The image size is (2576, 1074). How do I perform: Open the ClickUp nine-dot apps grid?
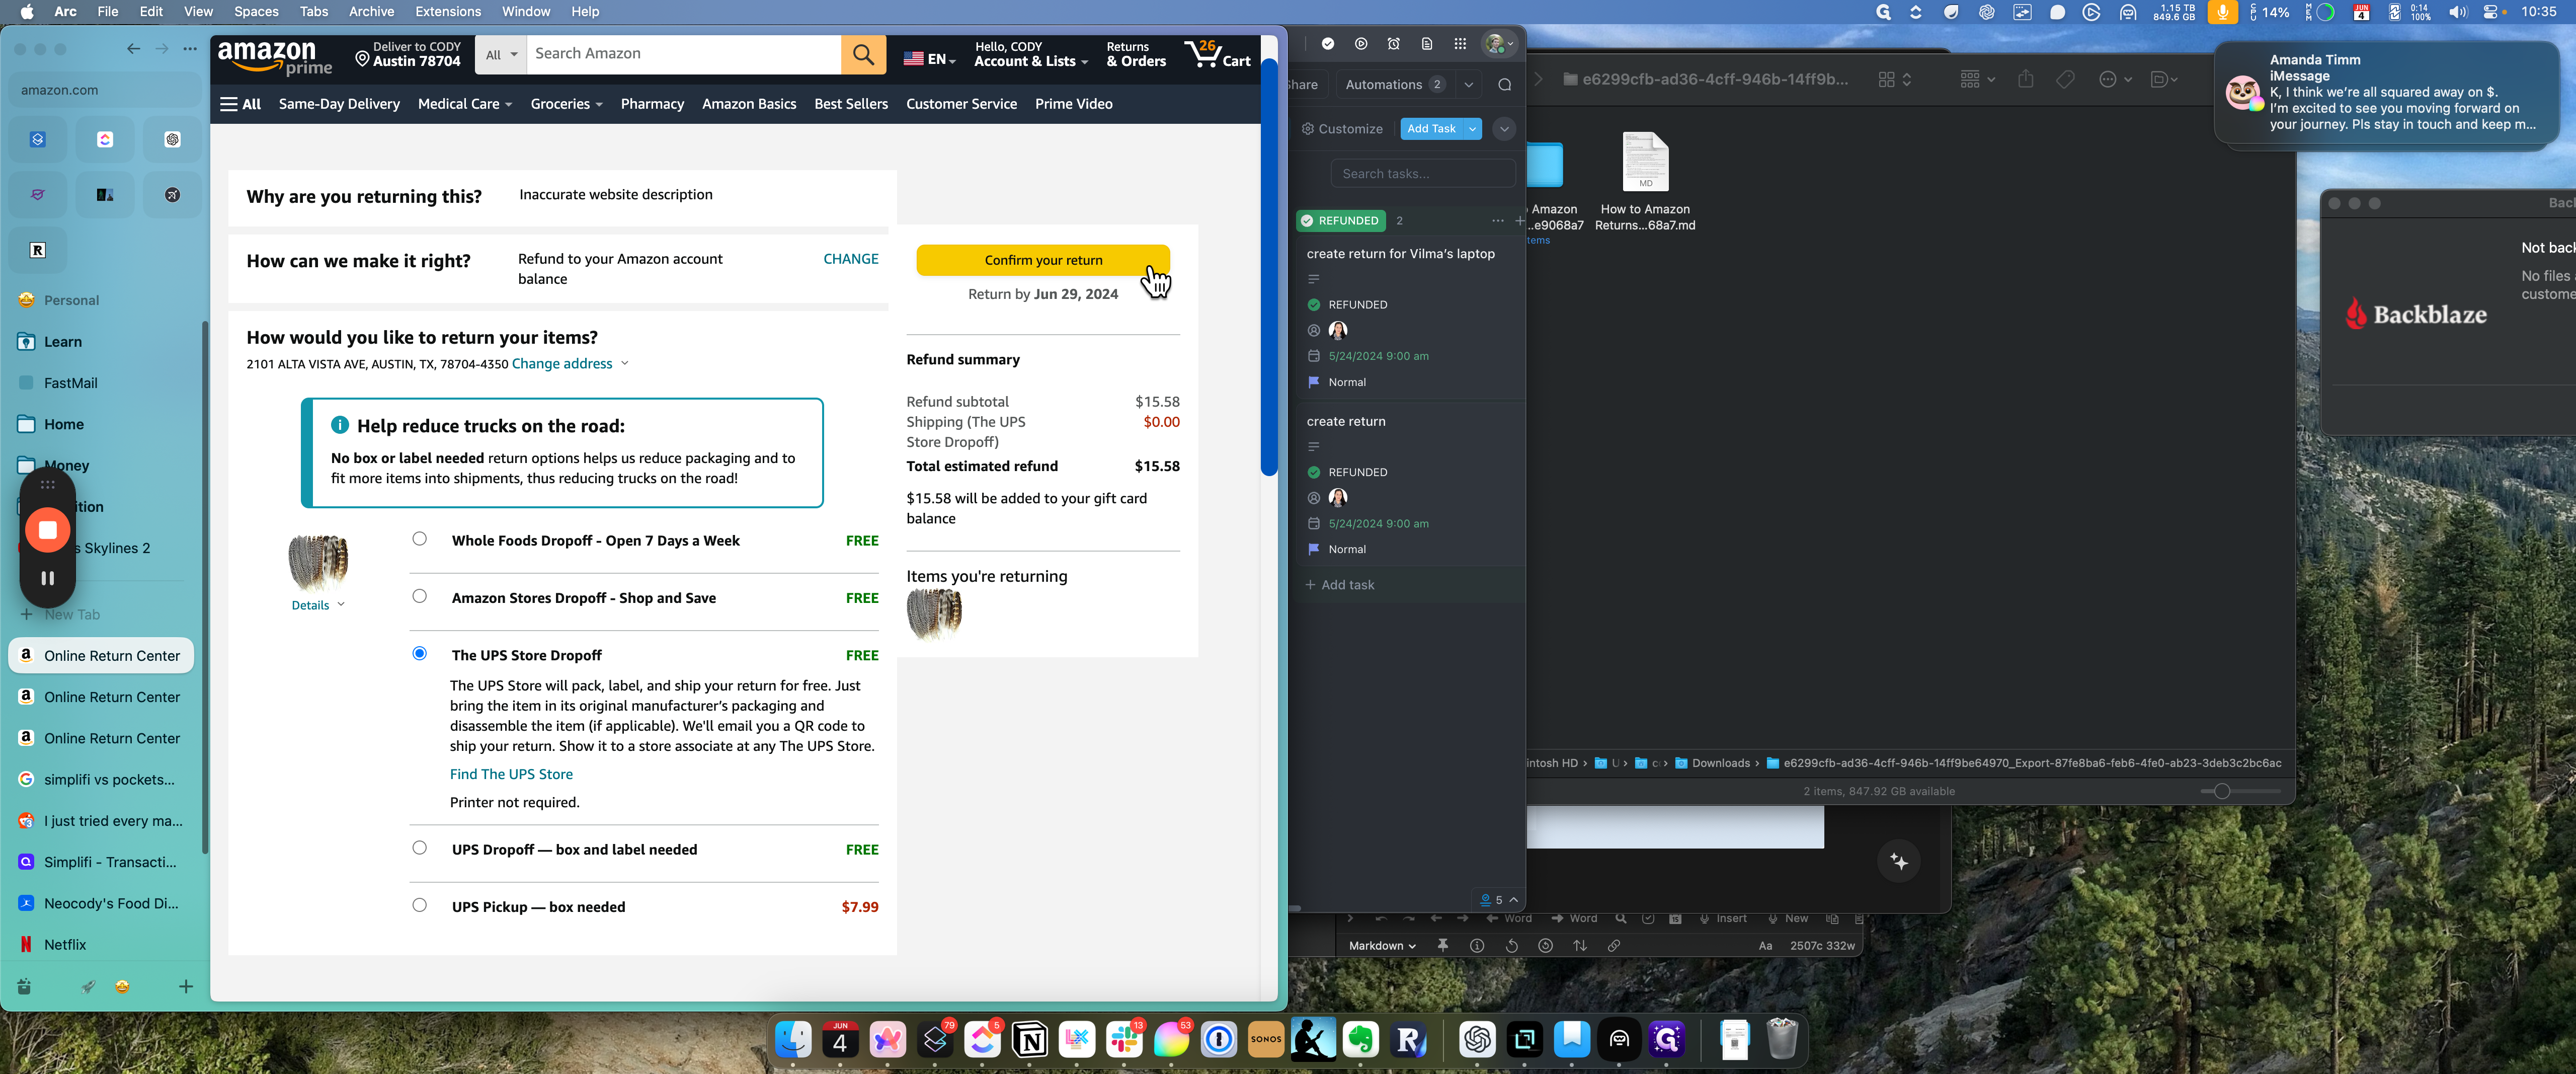(x=1460, y=44)
